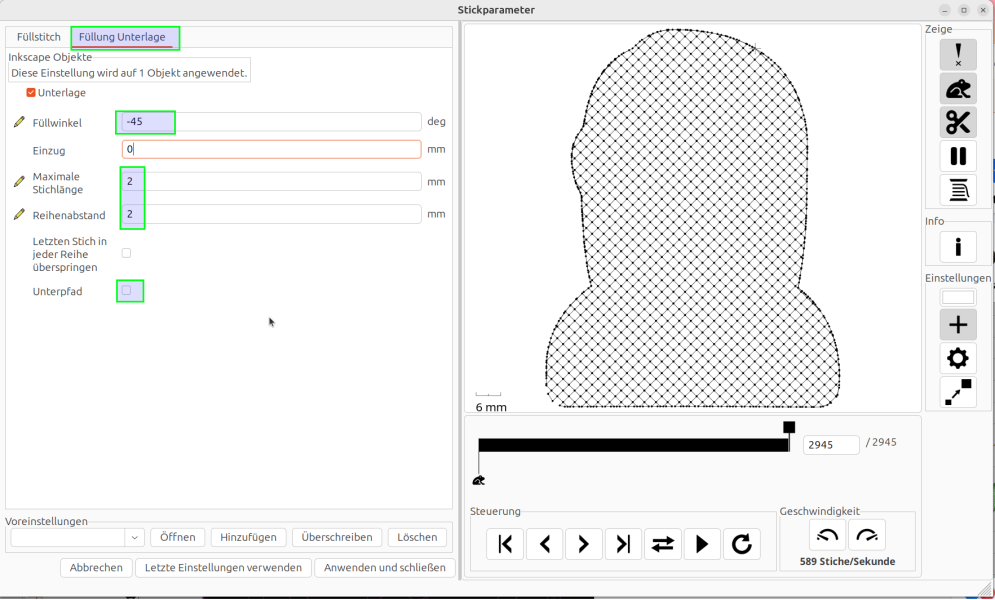Screen dimensions: 995x600
Task: Expand the Voreinstellungen presets dropdown
Action: [x=135, y=538]
